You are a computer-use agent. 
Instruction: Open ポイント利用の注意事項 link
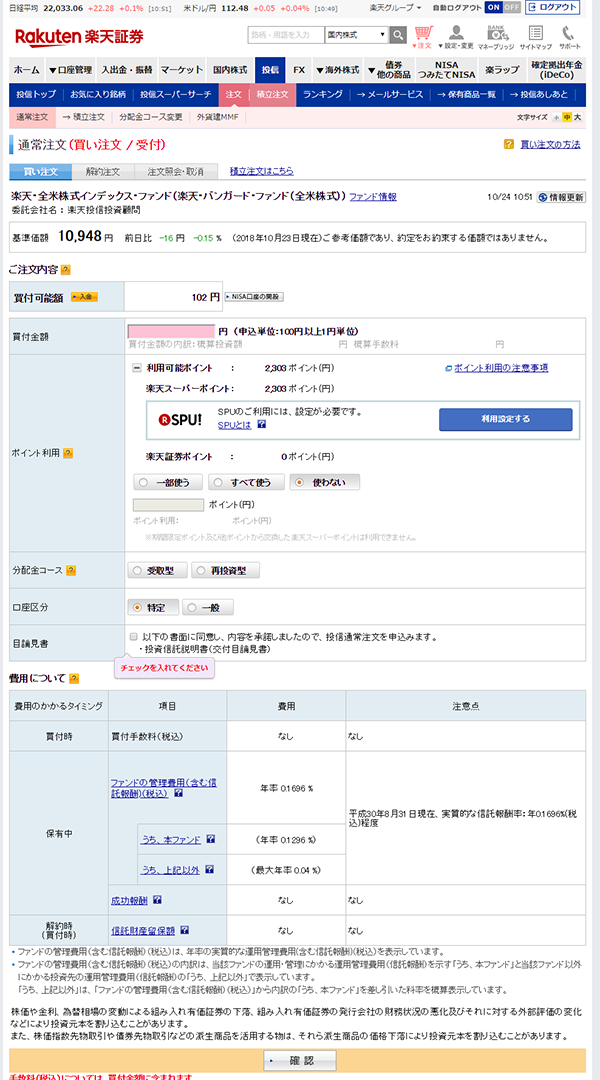tap(501, 368)
